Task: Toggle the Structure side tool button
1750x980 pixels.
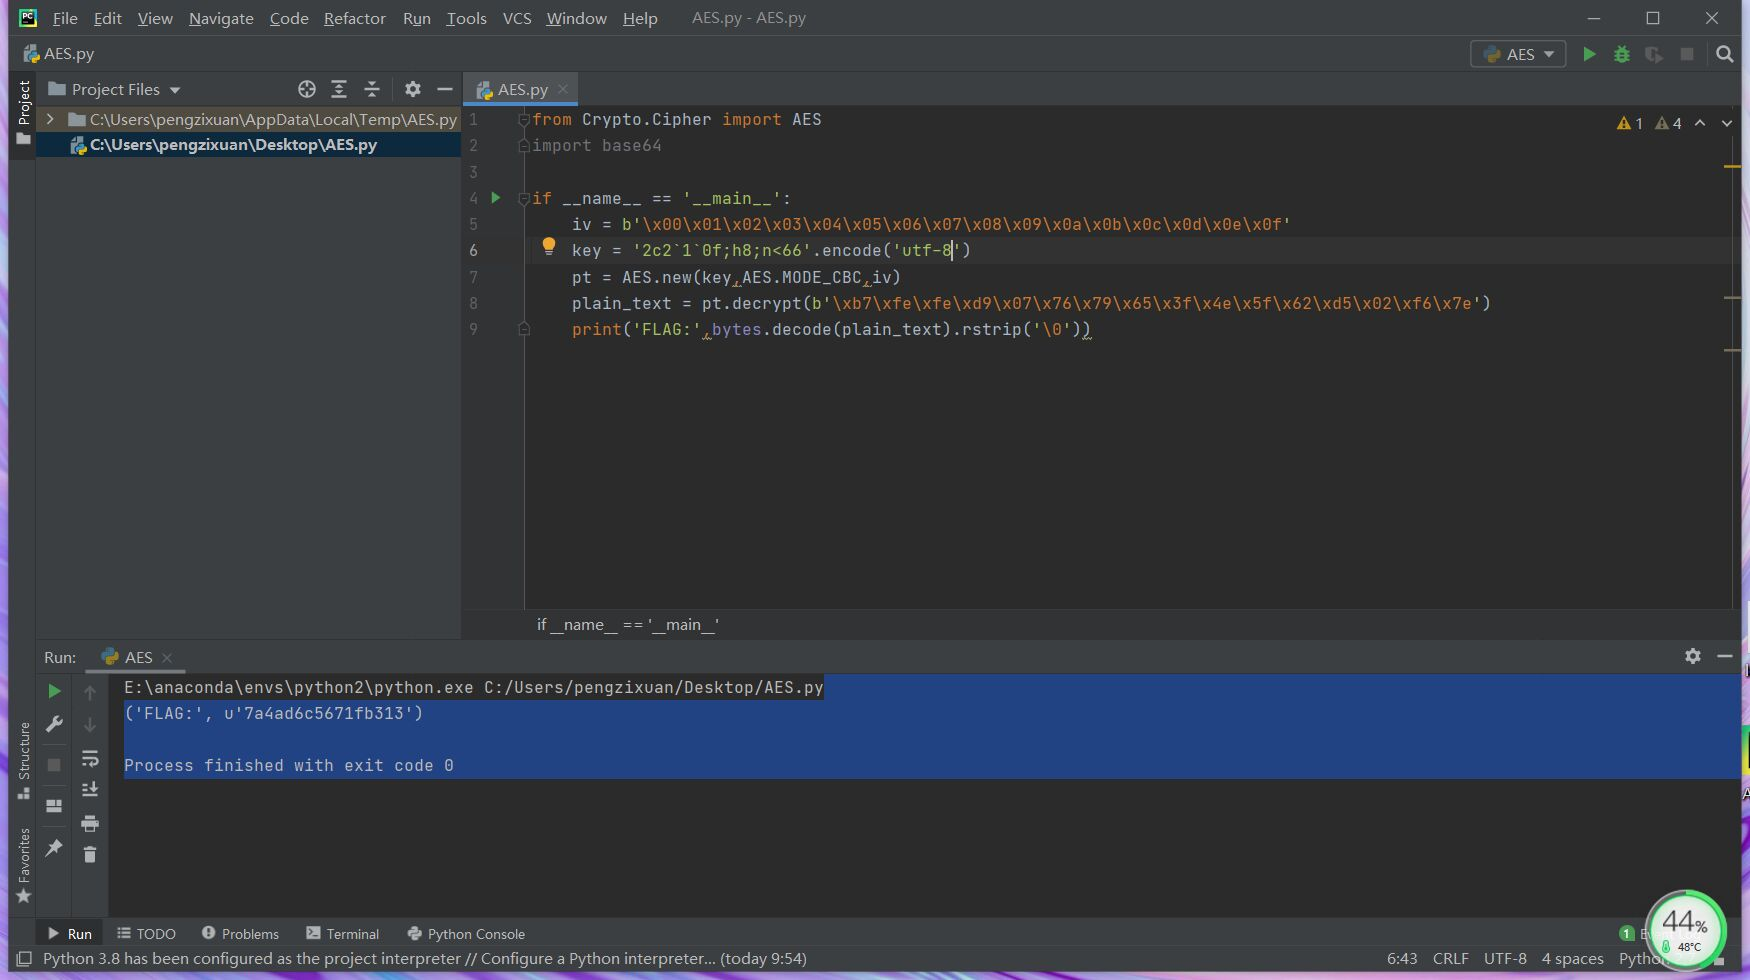Action: (x=24, y=760)
